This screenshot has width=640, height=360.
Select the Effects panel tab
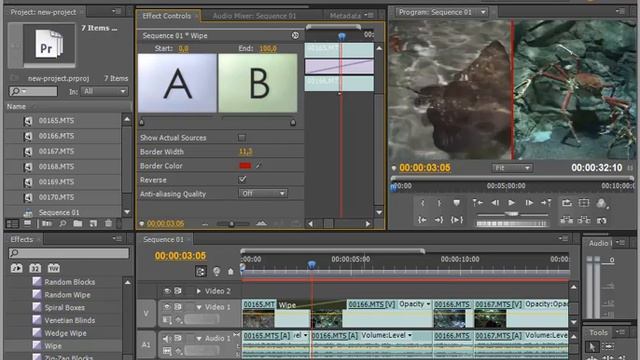point(22,239)
